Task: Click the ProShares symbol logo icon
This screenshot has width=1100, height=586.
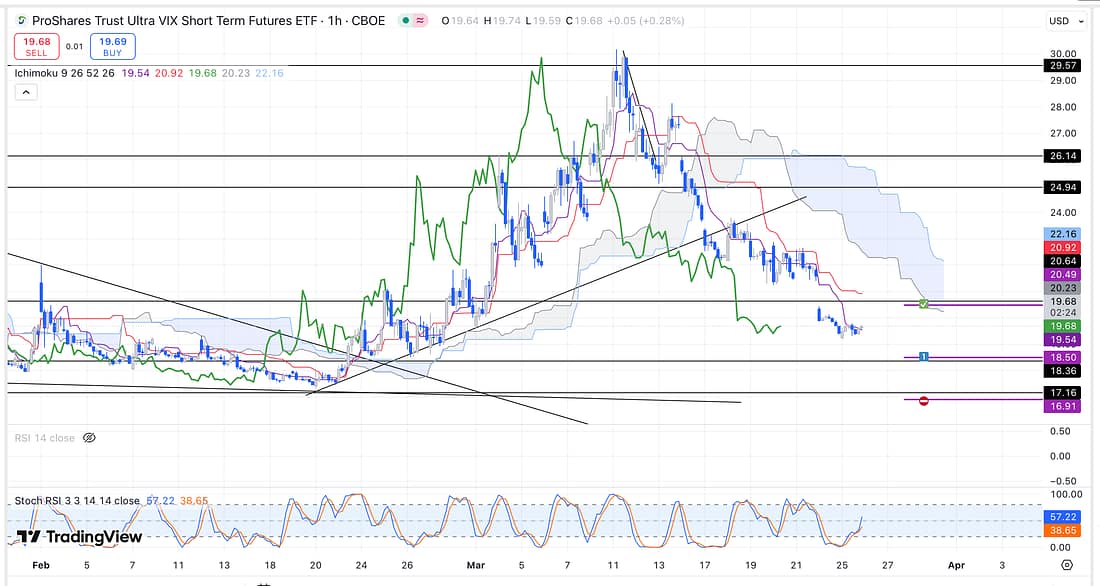Action: coord(21,20)
